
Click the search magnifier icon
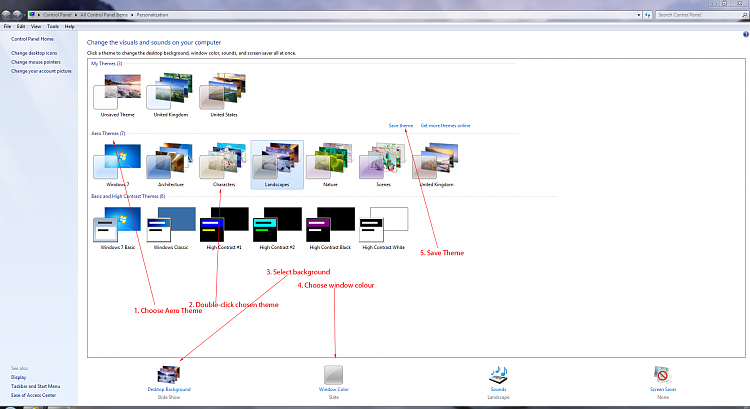(744, 15)
